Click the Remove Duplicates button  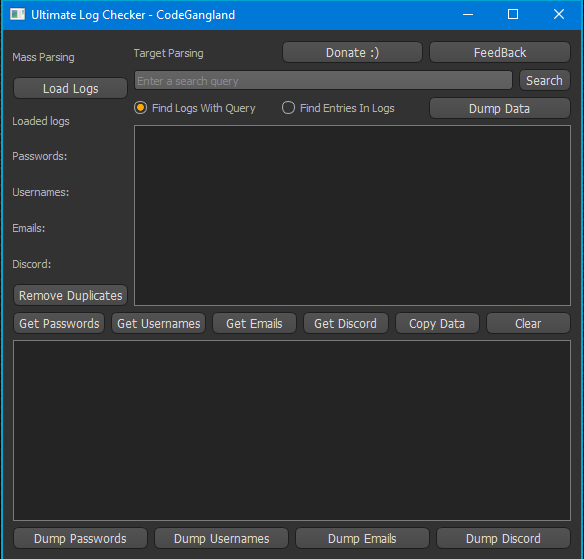click(70, 295)
